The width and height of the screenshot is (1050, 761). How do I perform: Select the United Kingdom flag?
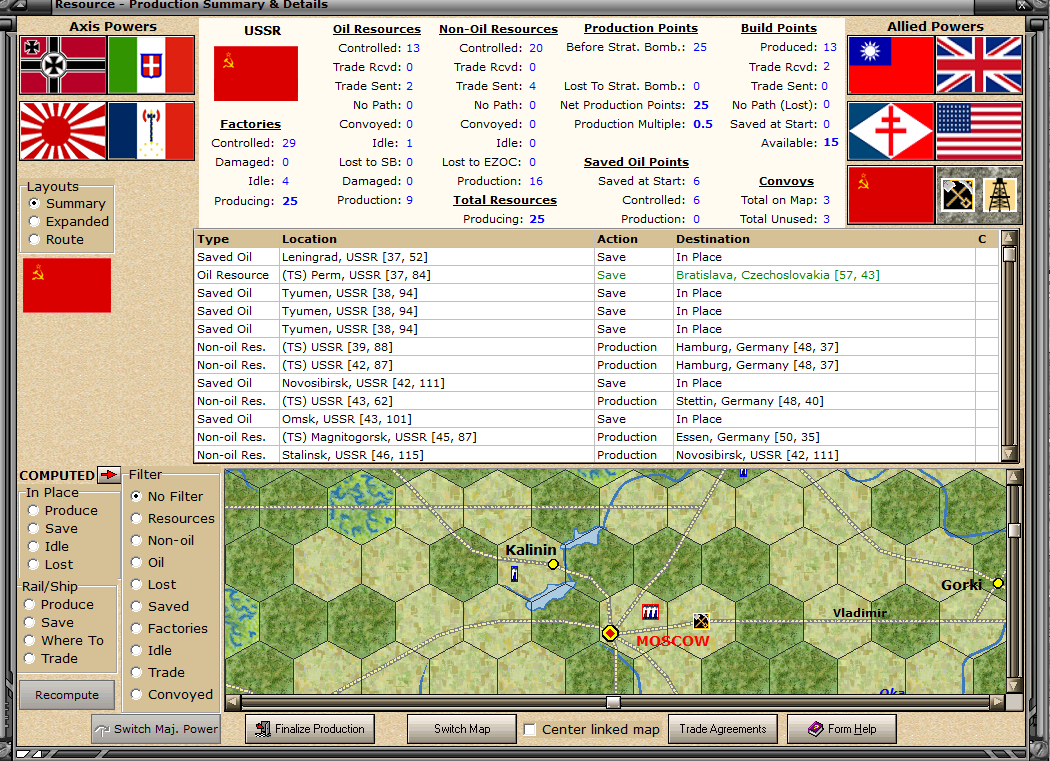point(979,65)
